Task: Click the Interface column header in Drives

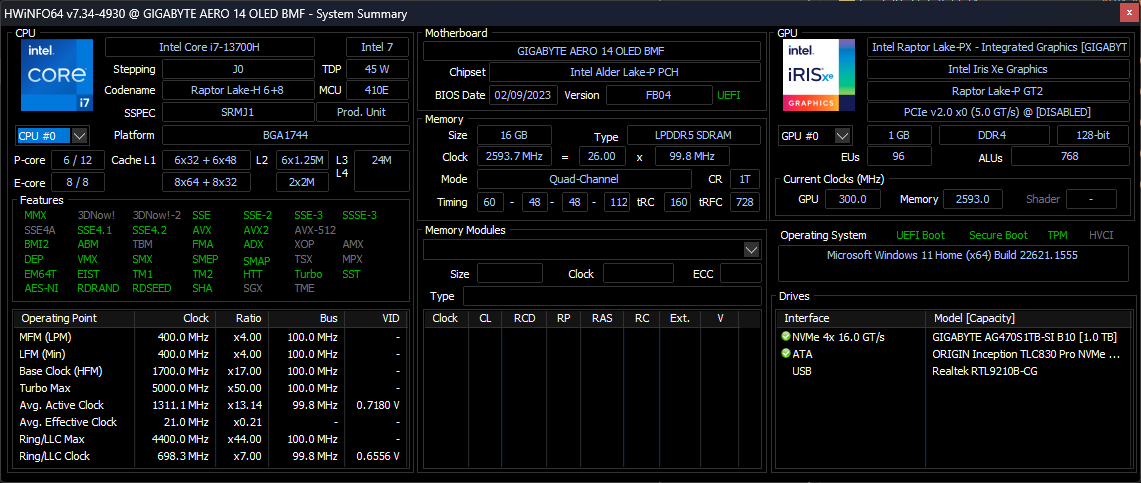Action: (x=850, y=319)
